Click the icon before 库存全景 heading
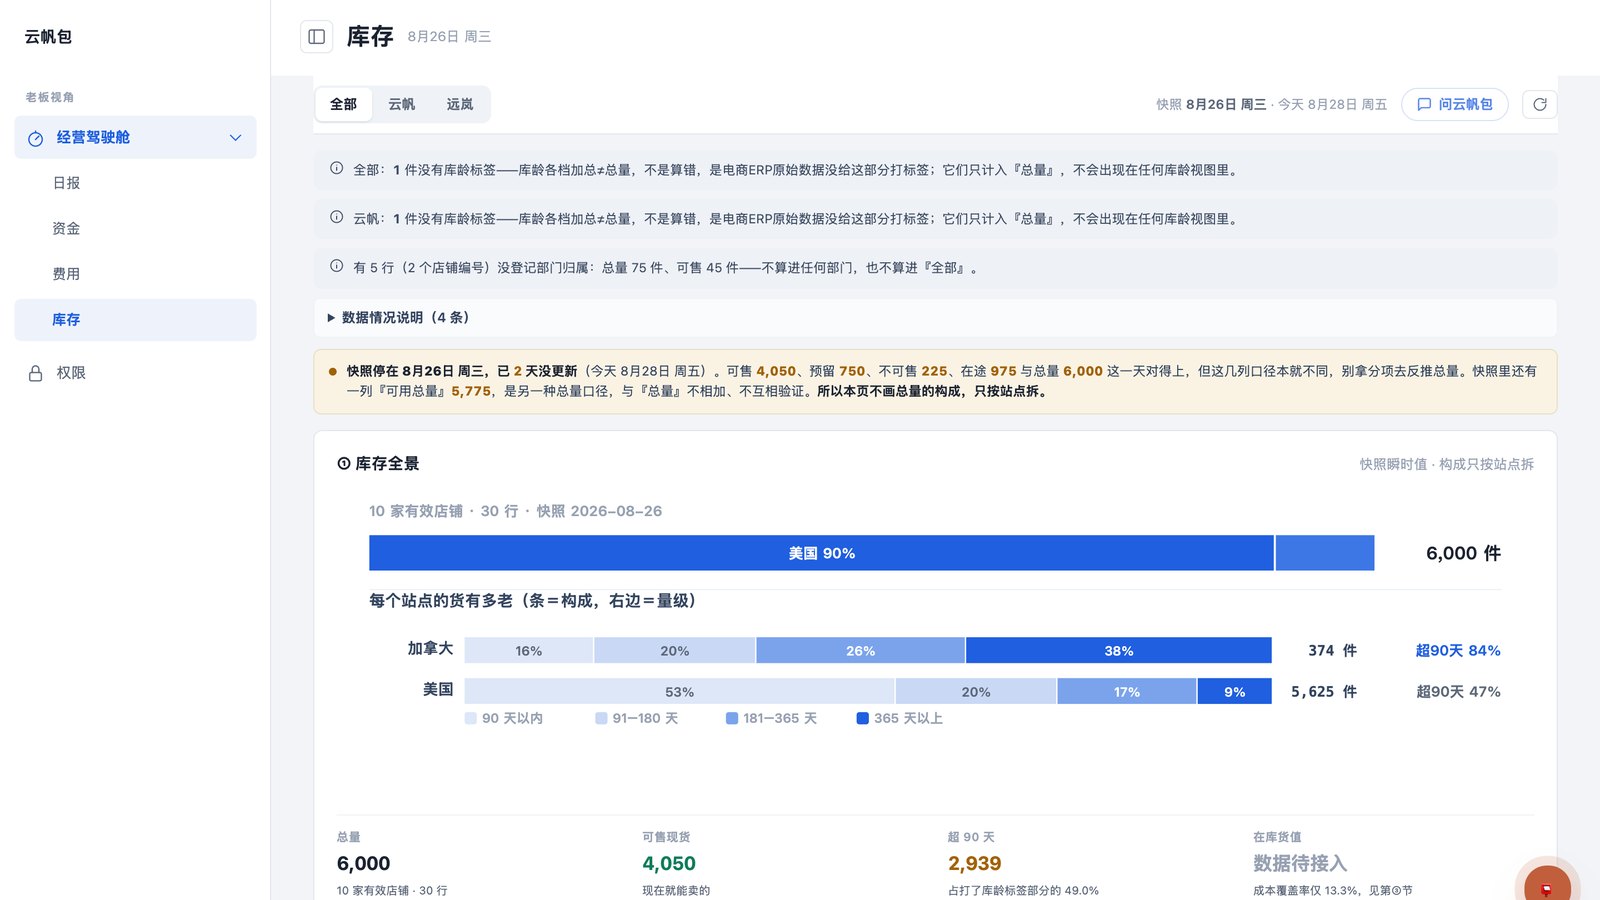The height and width of the screenshot is (900, 1600). (344, 464)
